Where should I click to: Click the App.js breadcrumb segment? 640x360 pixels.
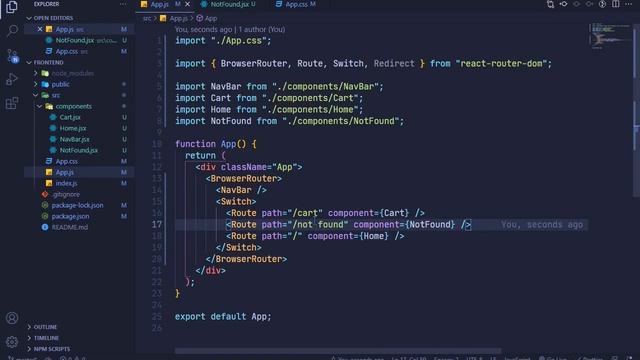(x=178, y=18)
